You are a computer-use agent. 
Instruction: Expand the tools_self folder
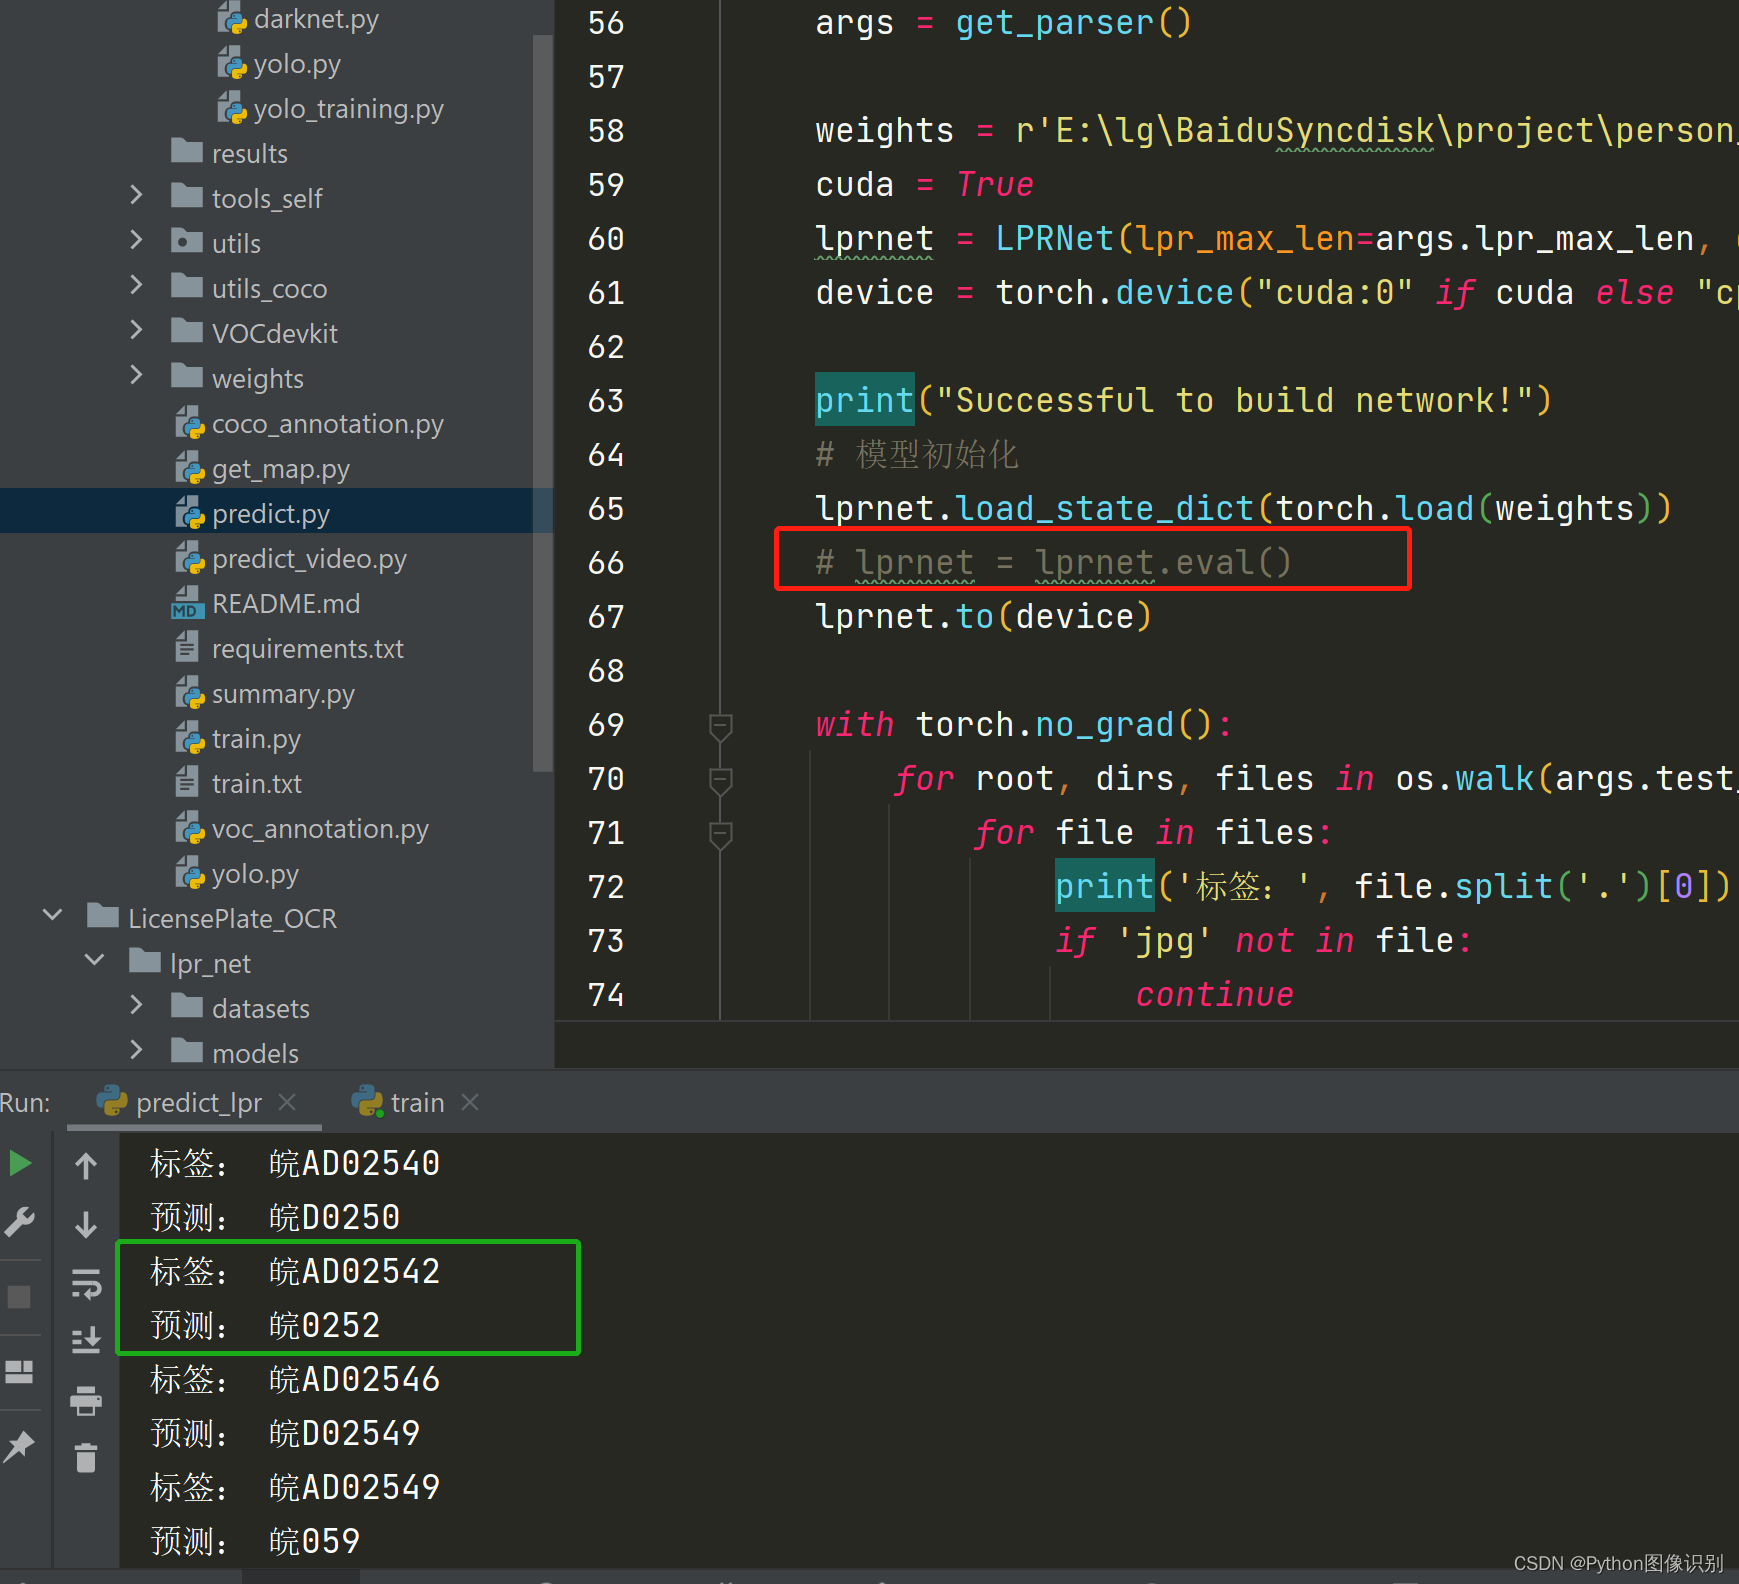pyautogui.click(x=137, y=195)
